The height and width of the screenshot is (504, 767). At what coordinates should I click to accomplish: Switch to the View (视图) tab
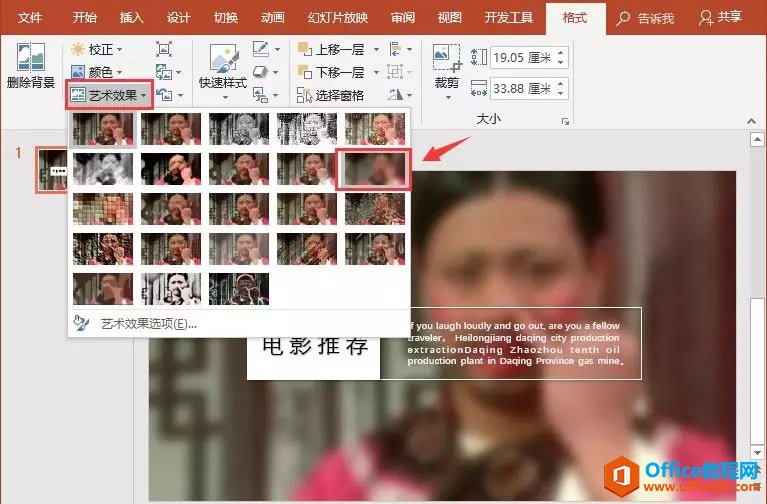[450, 18]
